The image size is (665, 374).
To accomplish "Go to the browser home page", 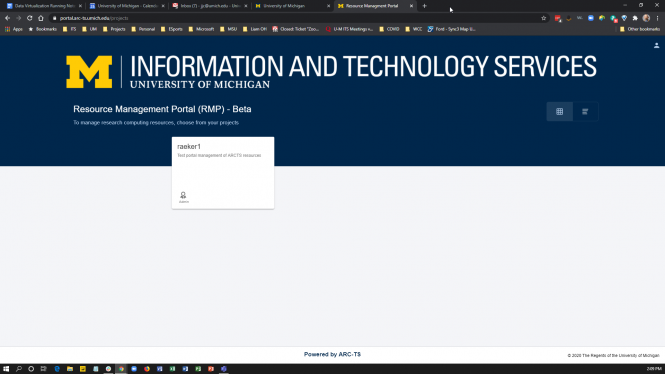I will (41, 18).
